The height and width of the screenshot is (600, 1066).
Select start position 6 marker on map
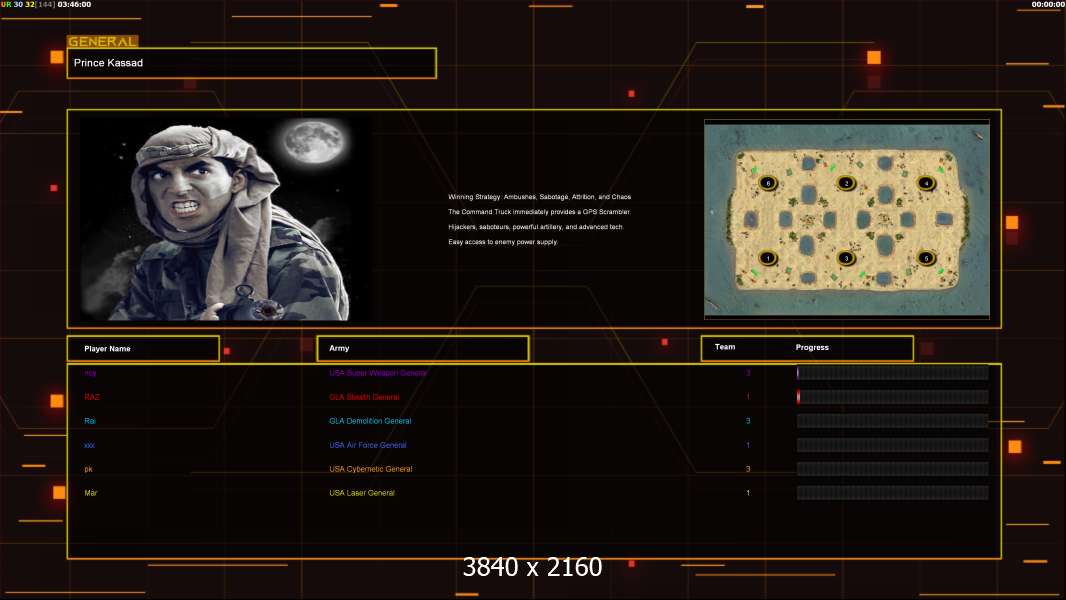coord(768,183)
